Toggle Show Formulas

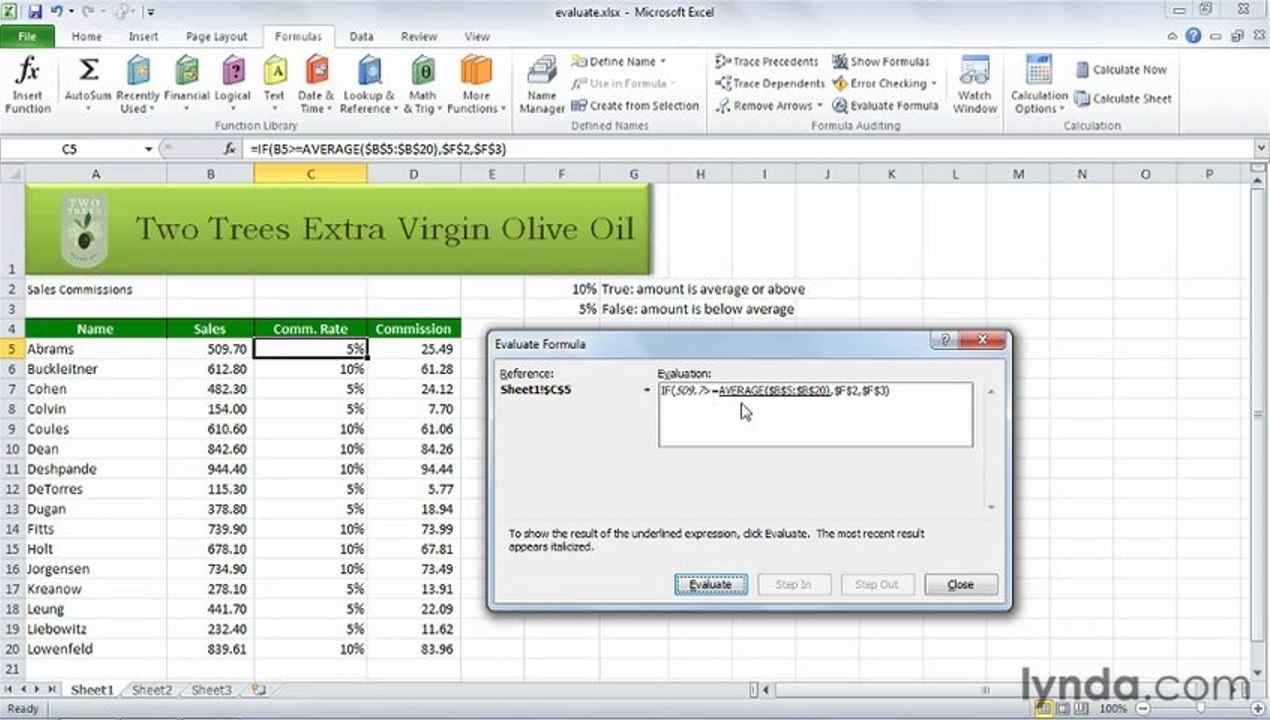[881, 61]
